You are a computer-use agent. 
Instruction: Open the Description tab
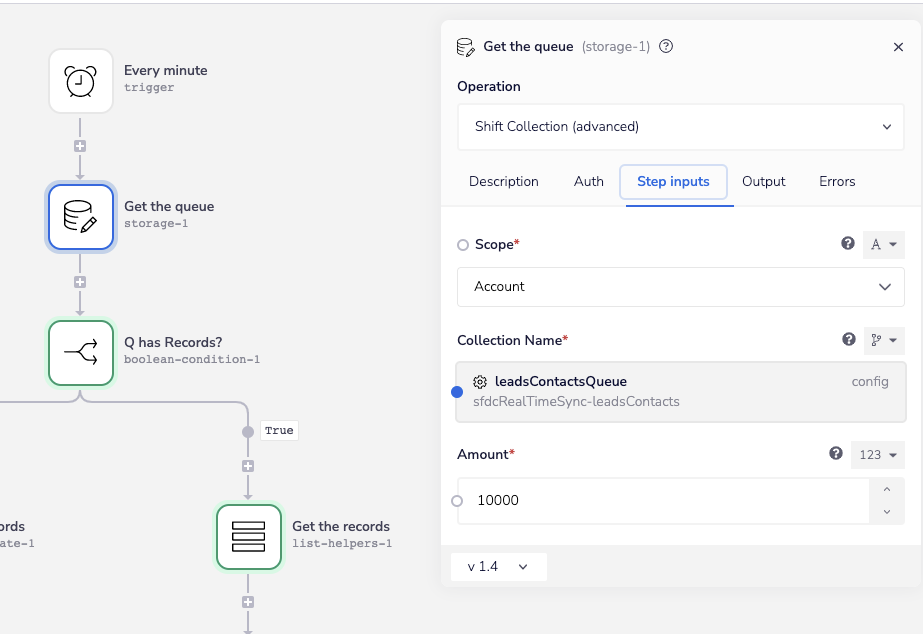(x=504, y=182)
